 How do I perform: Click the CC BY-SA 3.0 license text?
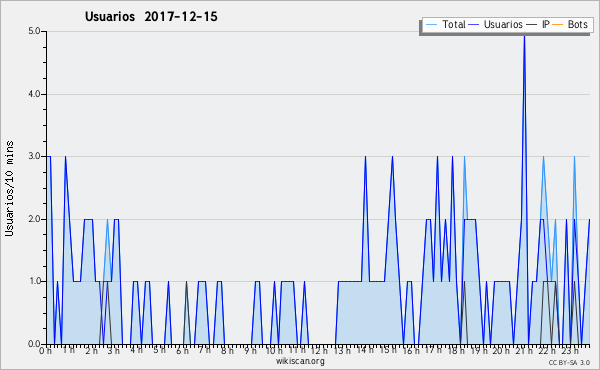pos(569,362)
